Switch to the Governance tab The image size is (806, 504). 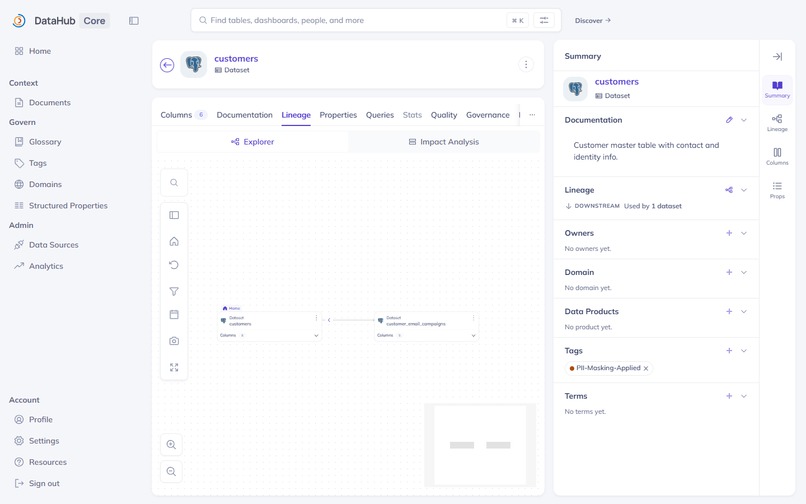pos(488,115)
